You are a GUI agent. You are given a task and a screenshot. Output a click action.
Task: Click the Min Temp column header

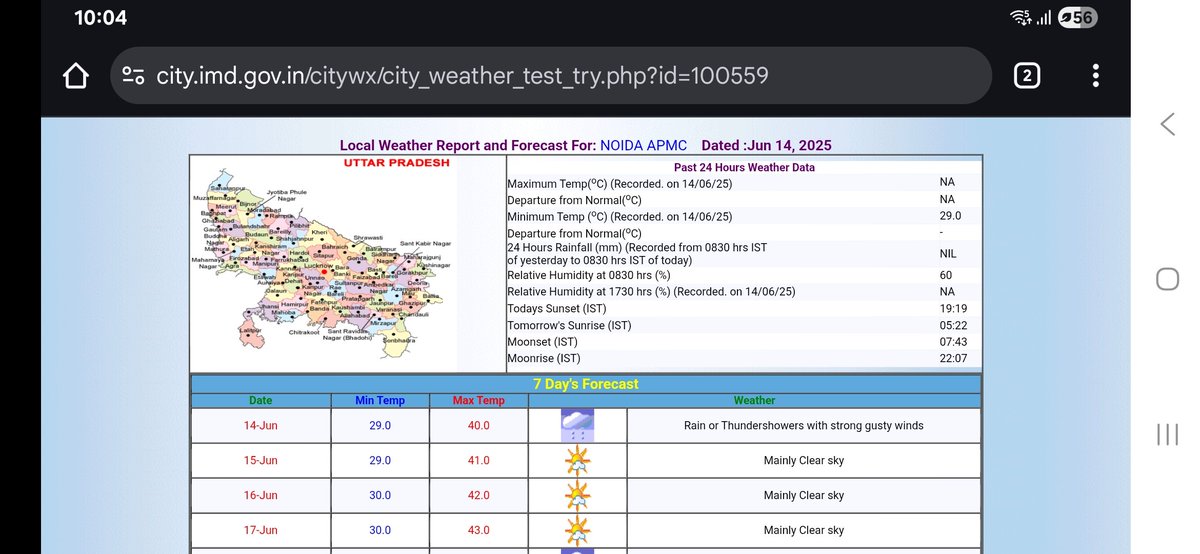pyautogui.click(x=380, y=400)
